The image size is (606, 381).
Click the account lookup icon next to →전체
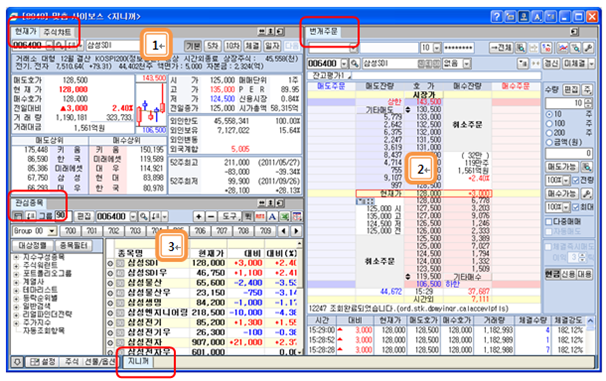[x=521, y=48]
